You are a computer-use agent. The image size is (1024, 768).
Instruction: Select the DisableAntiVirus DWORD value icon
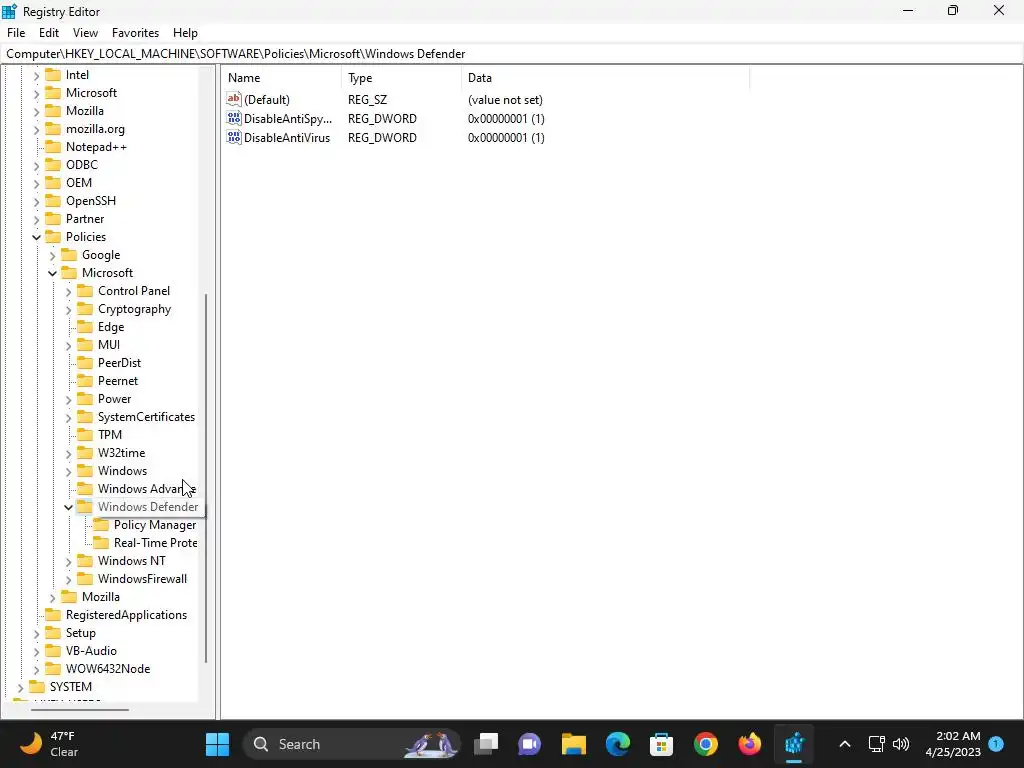(x=233, y=137)
